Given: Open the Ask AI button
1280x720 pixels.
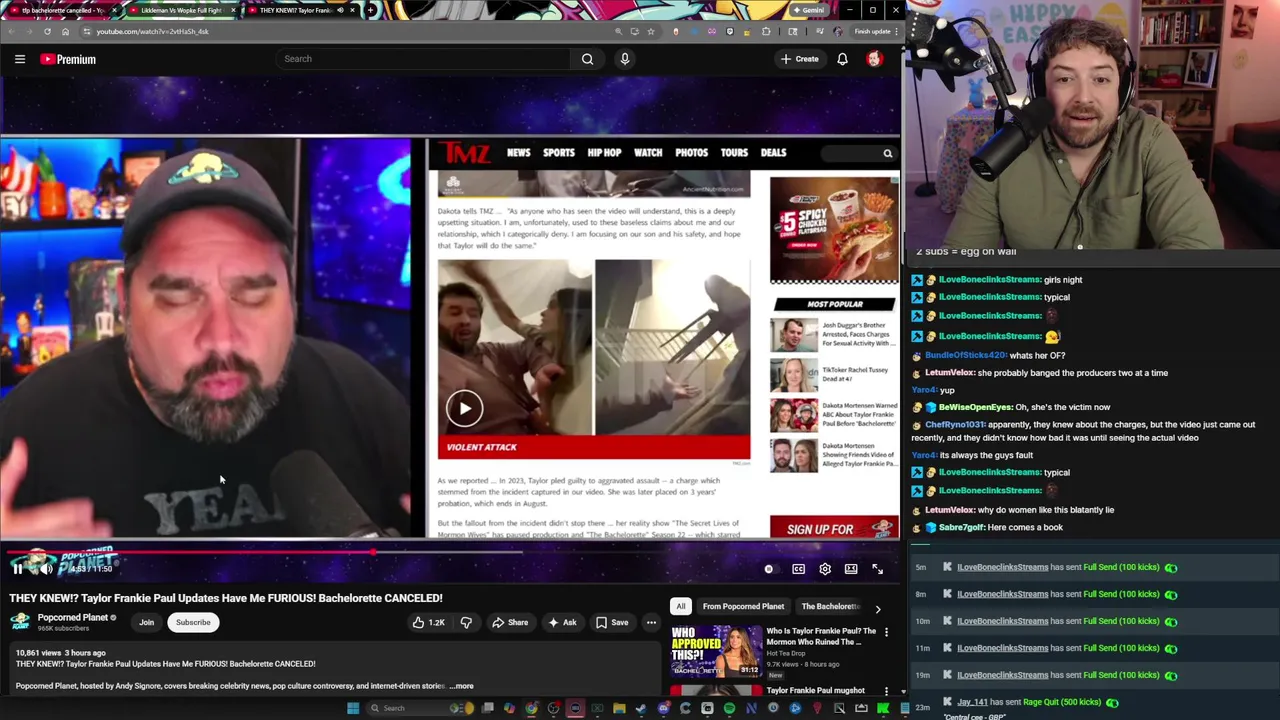Looking at the screenshot, I should (x=561, y=622).
